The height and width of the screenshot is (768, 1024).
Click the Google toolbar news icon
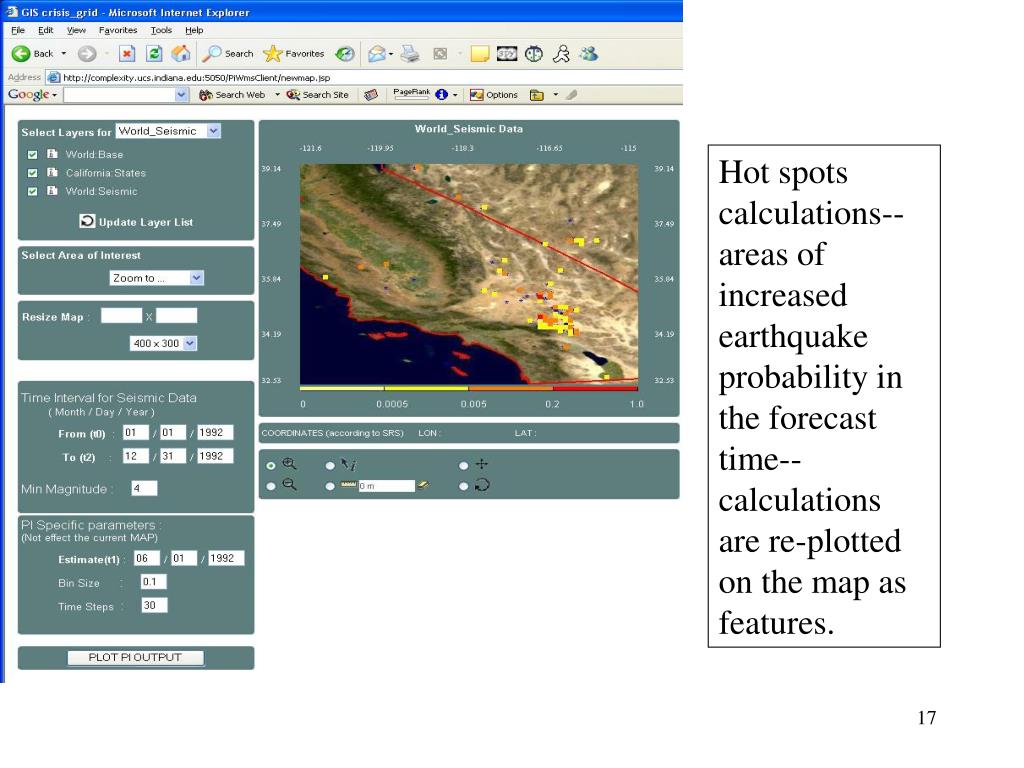371,95
